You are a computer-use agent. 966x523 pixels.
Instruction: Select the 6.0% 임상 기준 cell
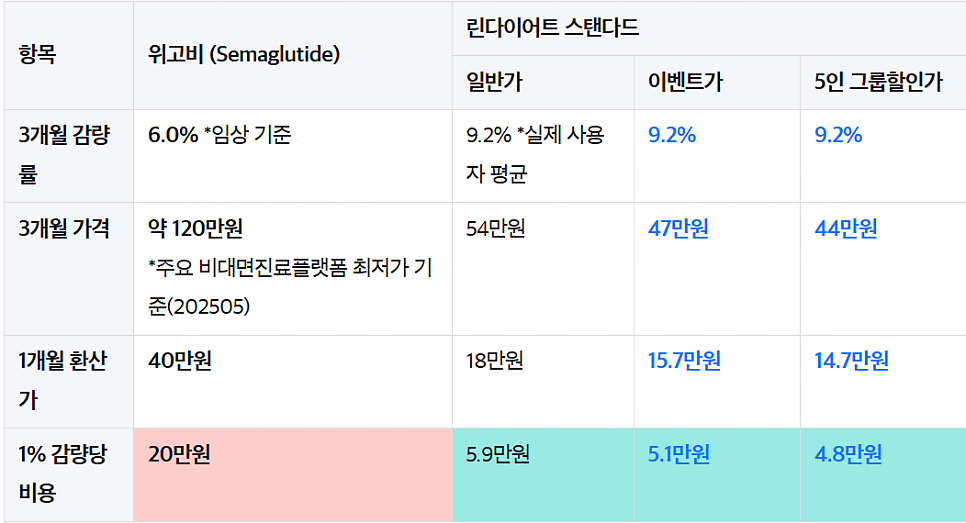click(219, 135)
